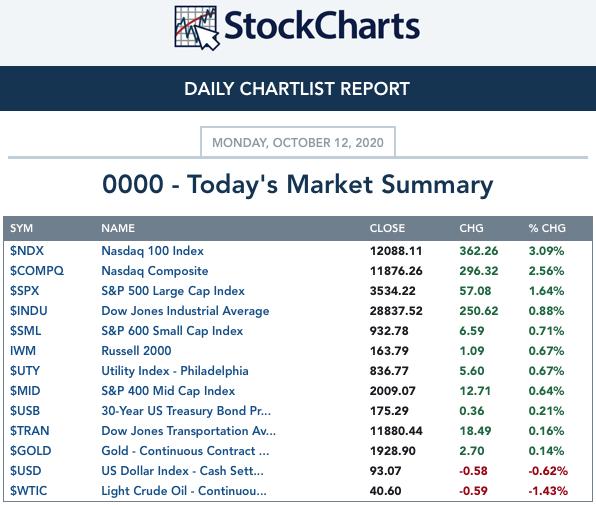Open the Russell 2000 link

click(136, 351)
